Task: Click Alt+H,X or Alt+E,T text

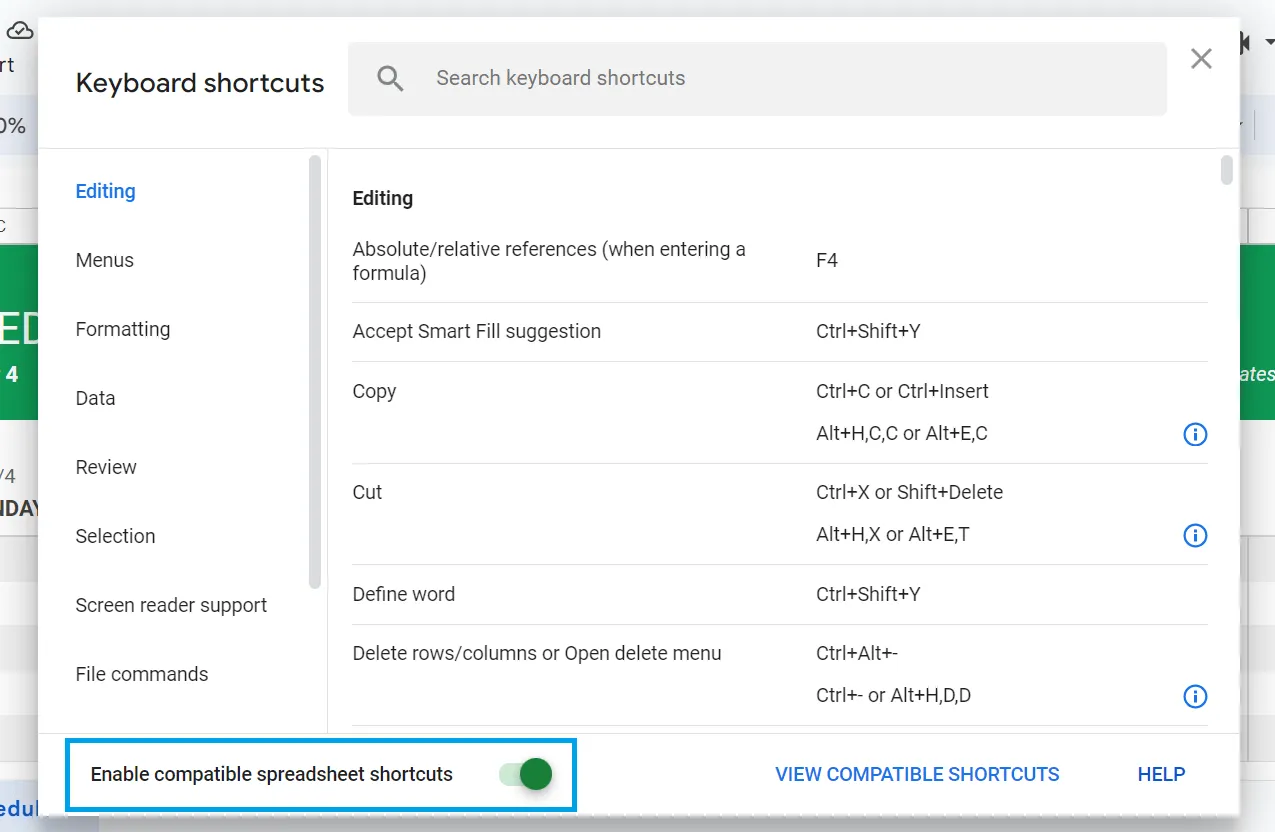Action: [x=892, y=535]
